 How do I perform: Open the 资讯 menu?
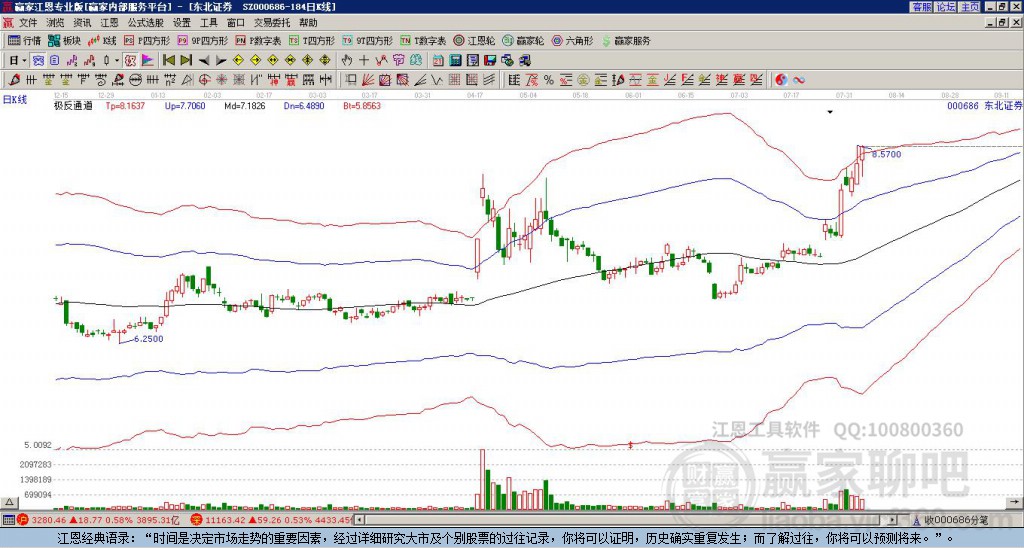click(x=82, y=23)
